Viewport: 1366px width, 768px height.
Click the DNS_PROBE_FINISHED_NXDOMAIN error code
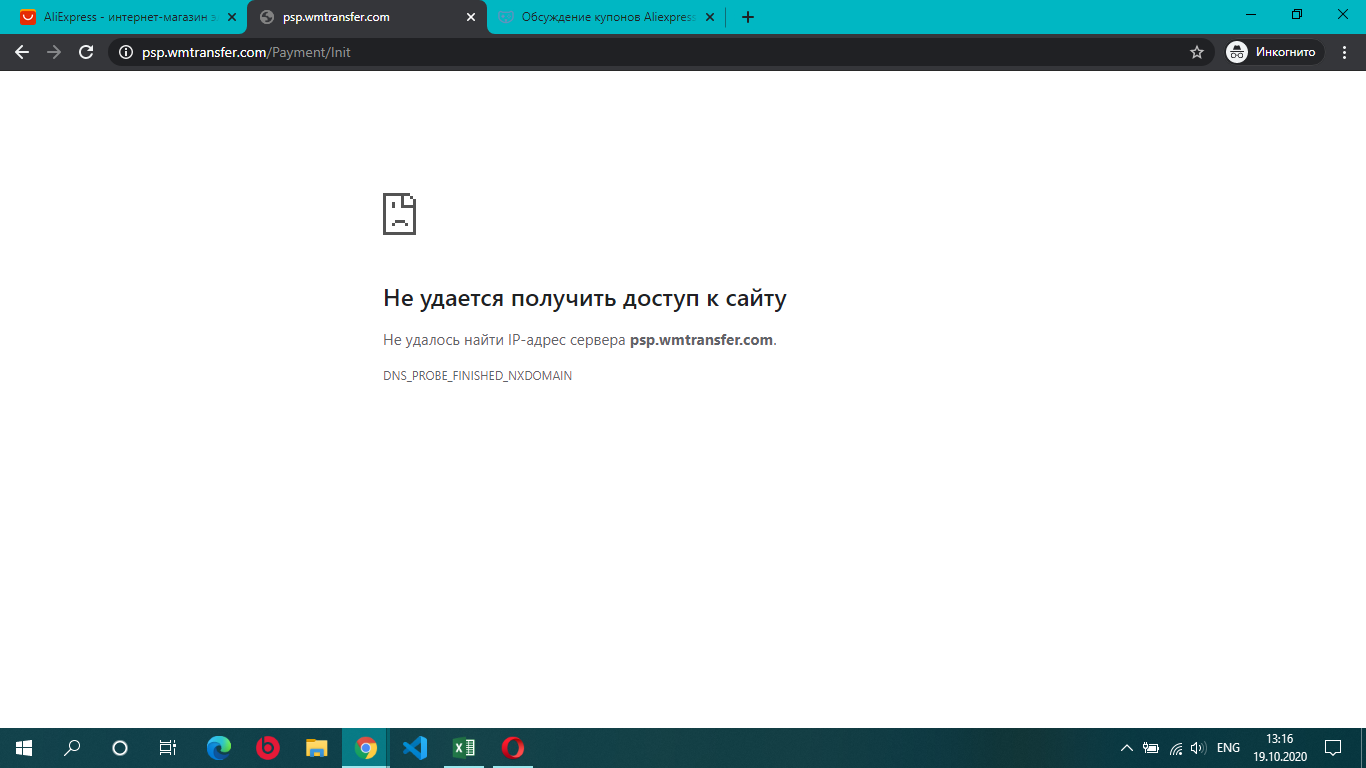(x=477, y=376)
